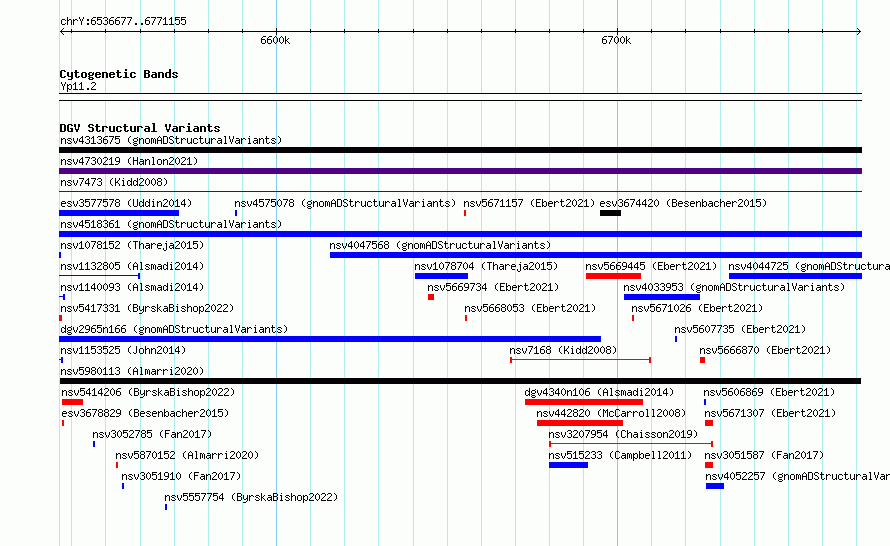
Task: Open nsv7473 (Kidd2008) variant label
Action: 114,182
